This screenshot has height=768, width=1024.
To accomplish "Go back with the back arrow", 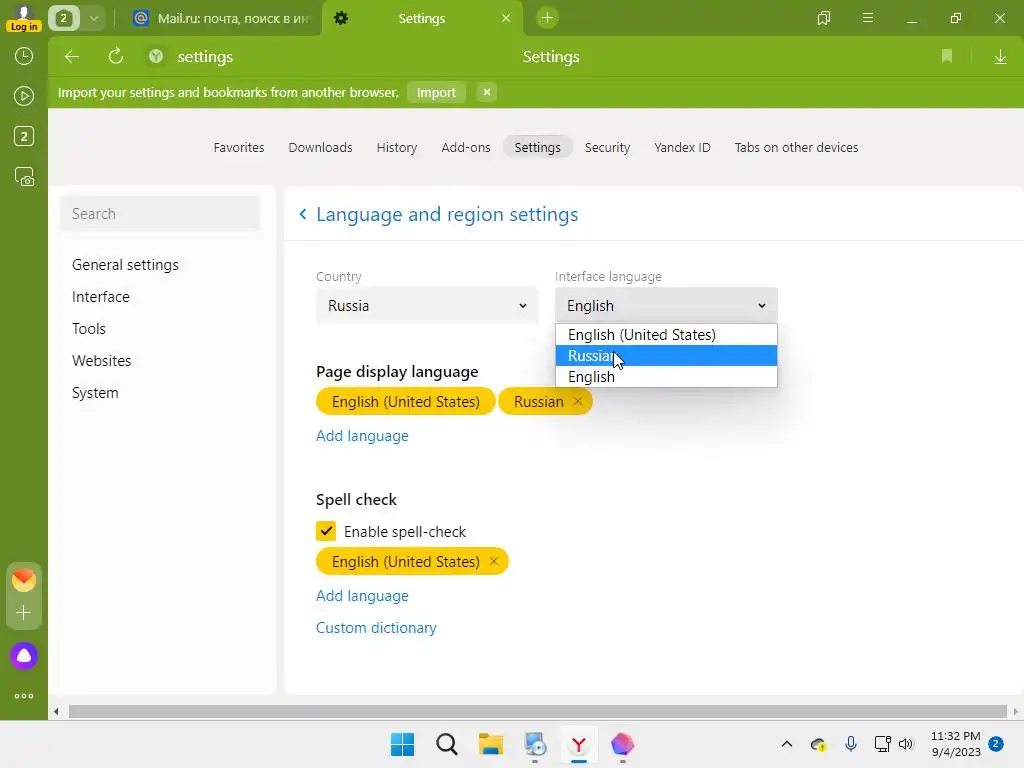I will [x=72, y=57].
